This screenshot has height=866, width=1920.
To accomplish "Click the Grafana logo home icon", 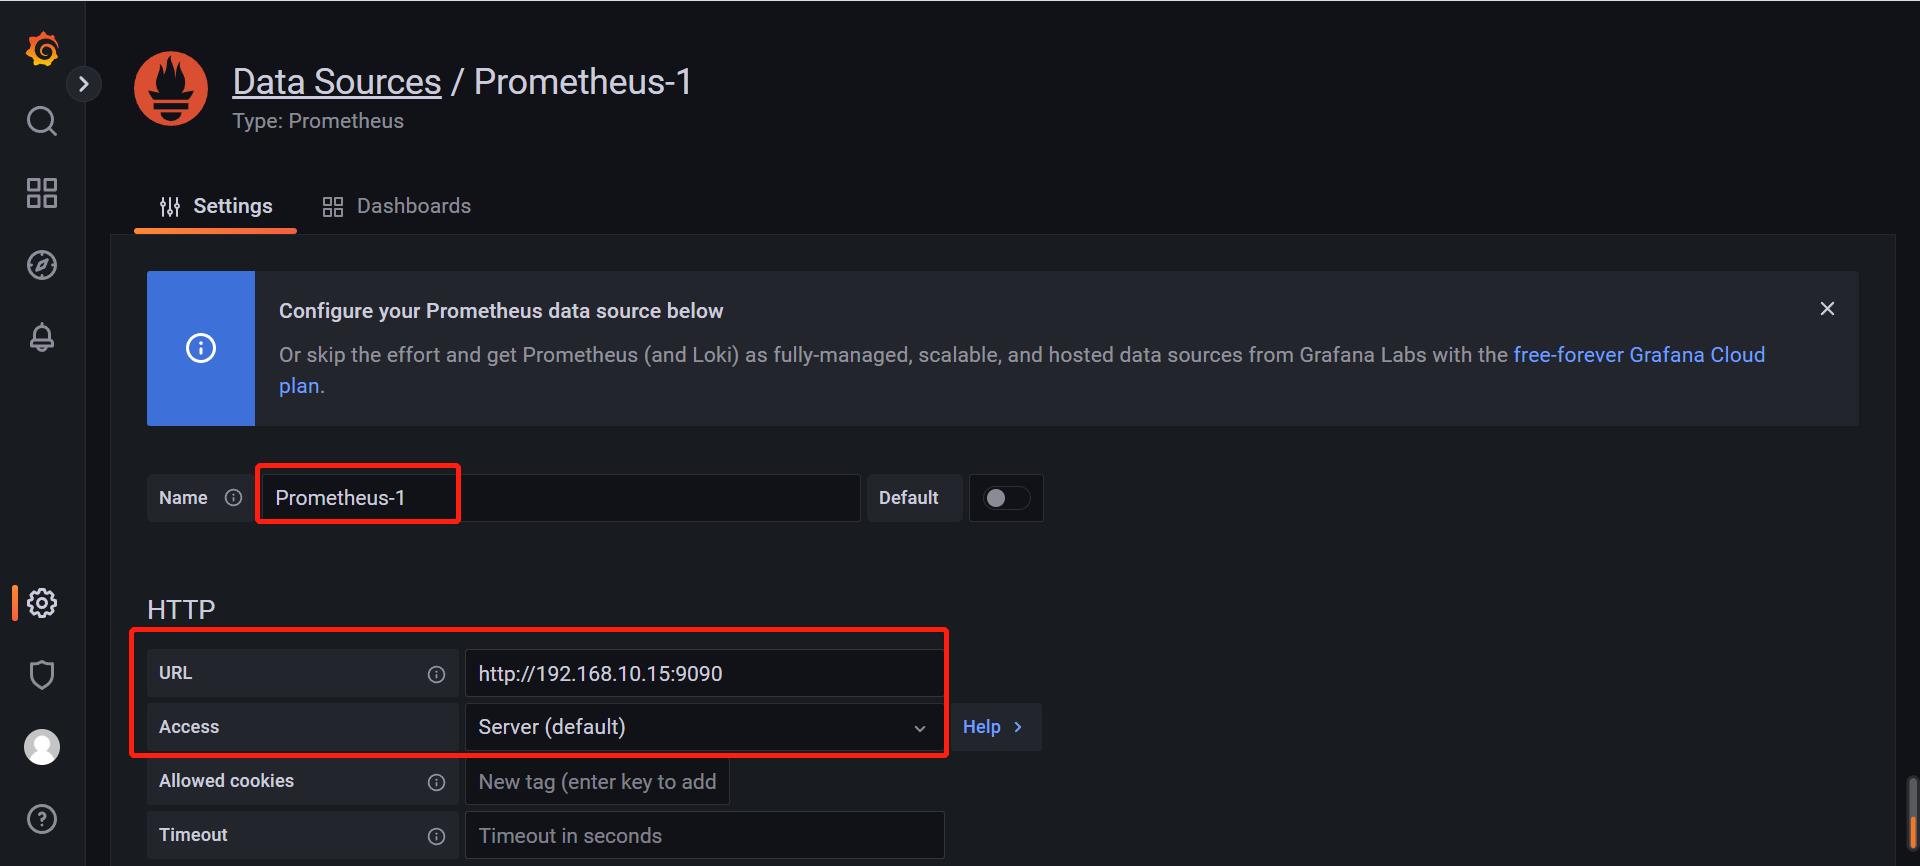I will pyautogui.click(x=42, y=48).
